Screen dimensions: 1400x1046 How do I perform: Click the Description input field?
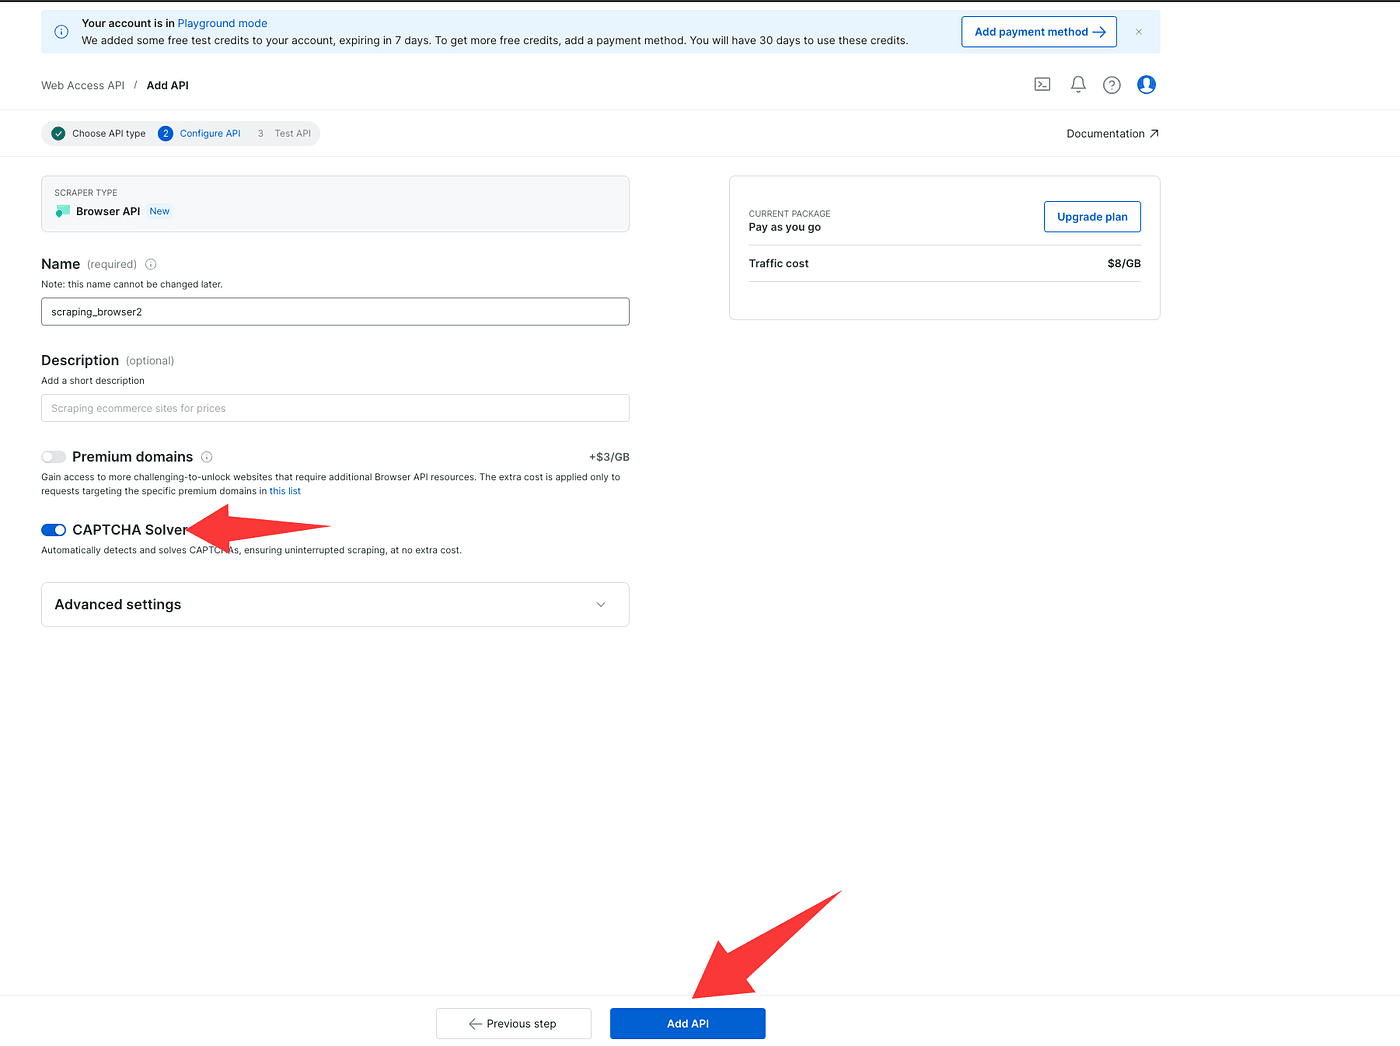335,408
